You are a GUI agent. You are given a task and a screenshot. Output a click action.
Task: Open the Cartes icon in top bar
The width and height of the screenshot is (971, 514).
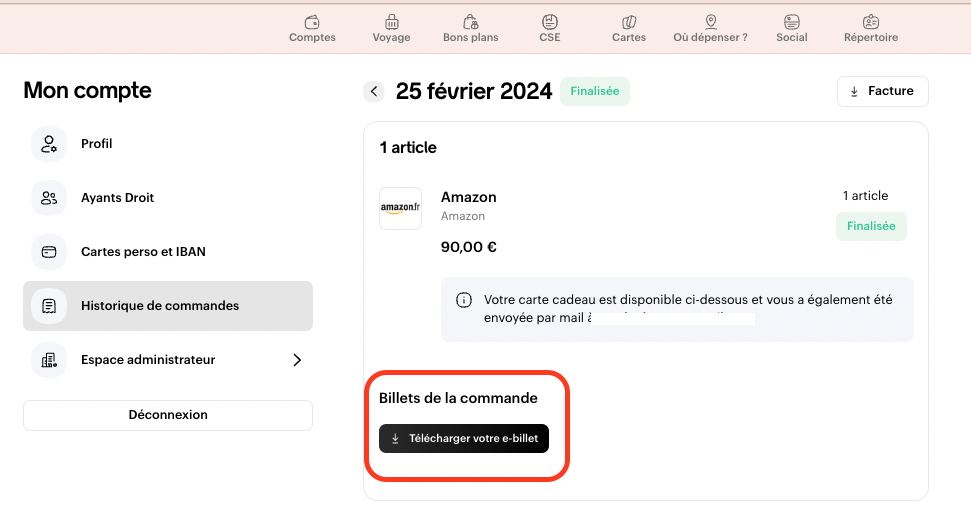[x=629, y=22]
